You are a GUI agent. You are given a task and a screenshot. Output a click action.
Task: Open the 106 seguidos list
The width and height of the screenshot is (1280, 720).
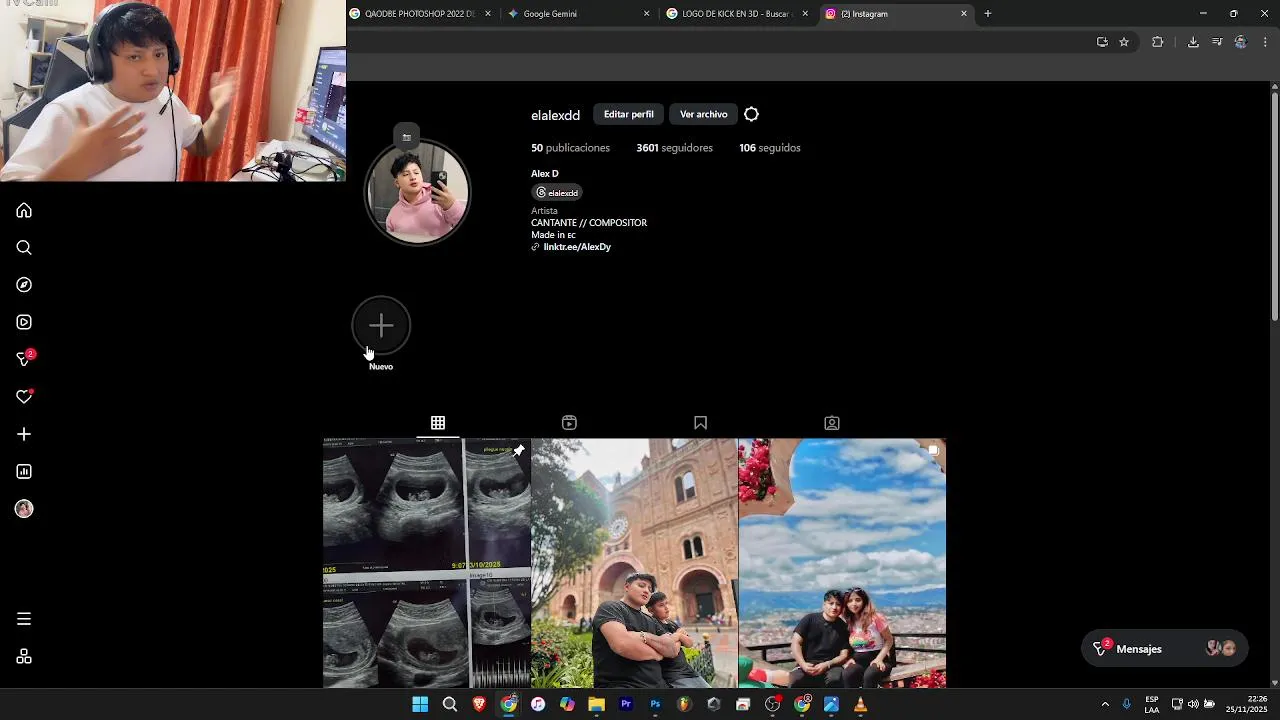coord(770,148)
